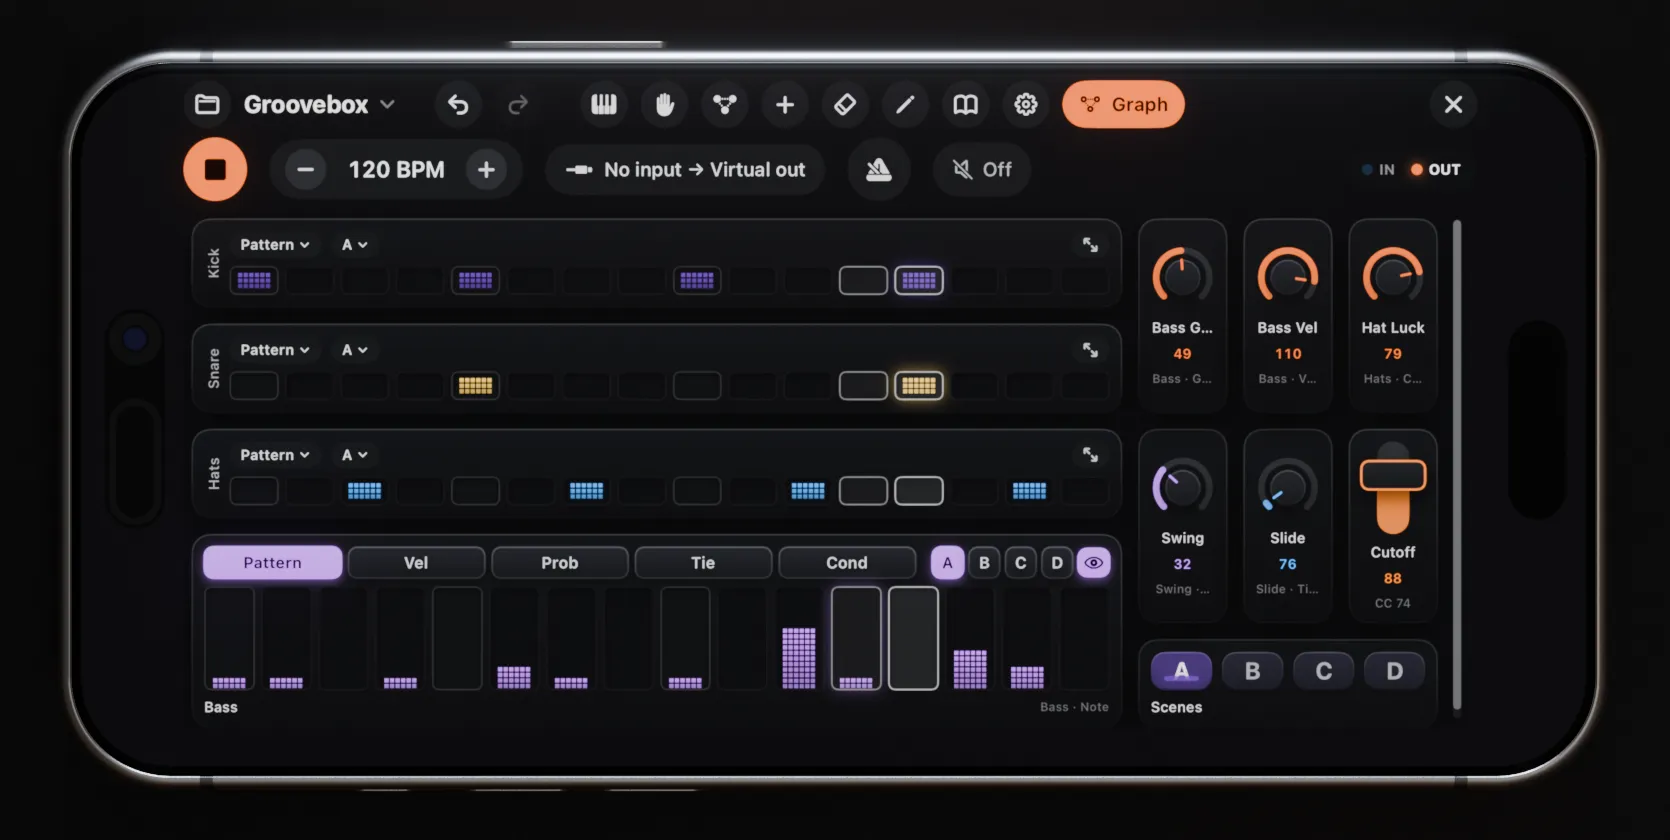Select the Tie tab
Image resolution: width=1670 pixels, height=840 pixels.
[x=703, y=563]
